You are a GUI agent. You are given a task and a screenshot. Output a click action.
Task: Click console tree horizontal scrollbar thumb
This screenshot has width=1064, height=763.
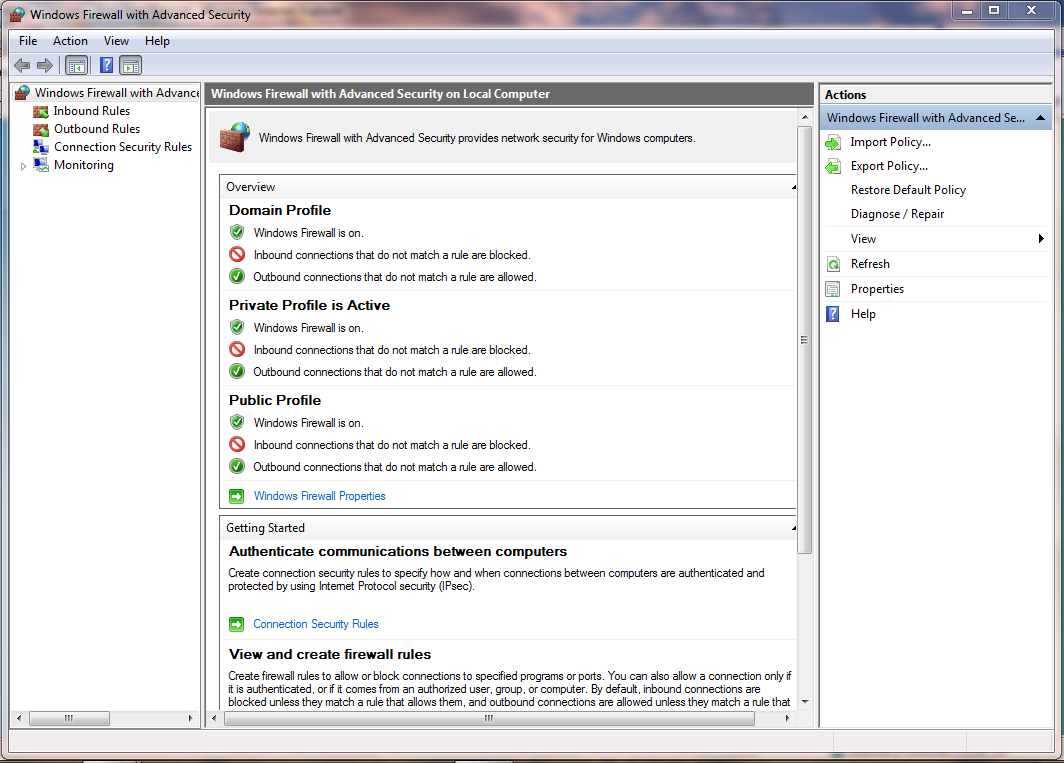pyautogui.click(x=69, y=718)
